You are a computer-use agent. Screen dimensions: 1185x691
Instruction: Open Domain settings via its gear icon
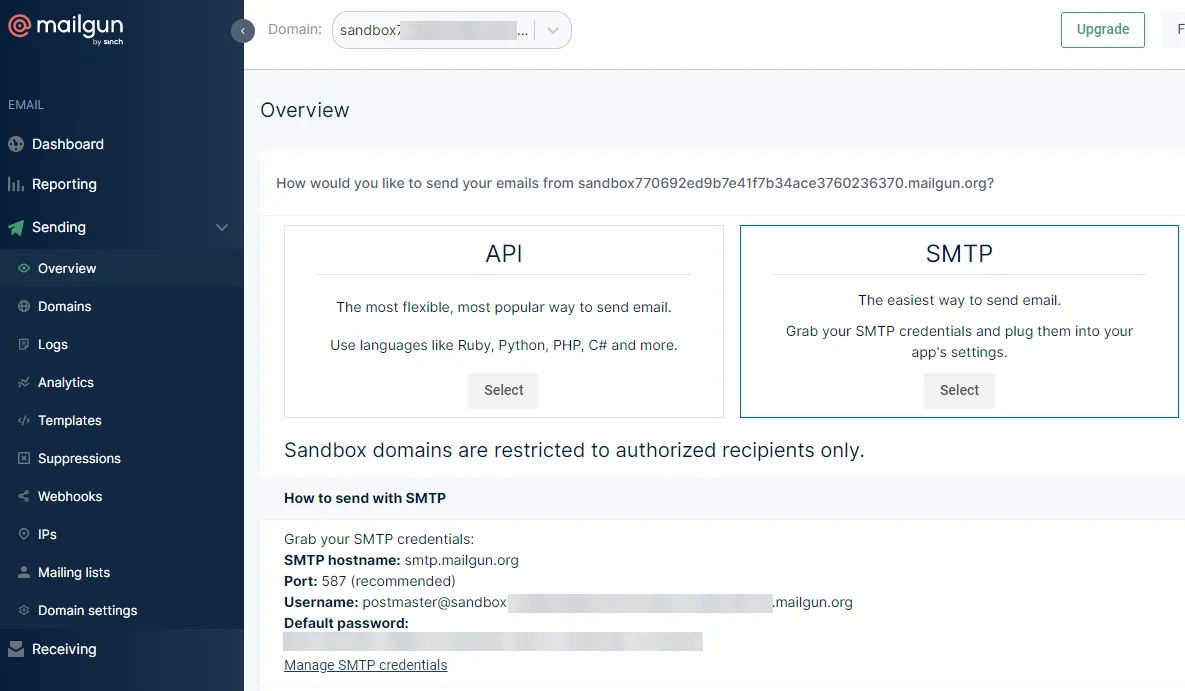(x=22, y=610)
